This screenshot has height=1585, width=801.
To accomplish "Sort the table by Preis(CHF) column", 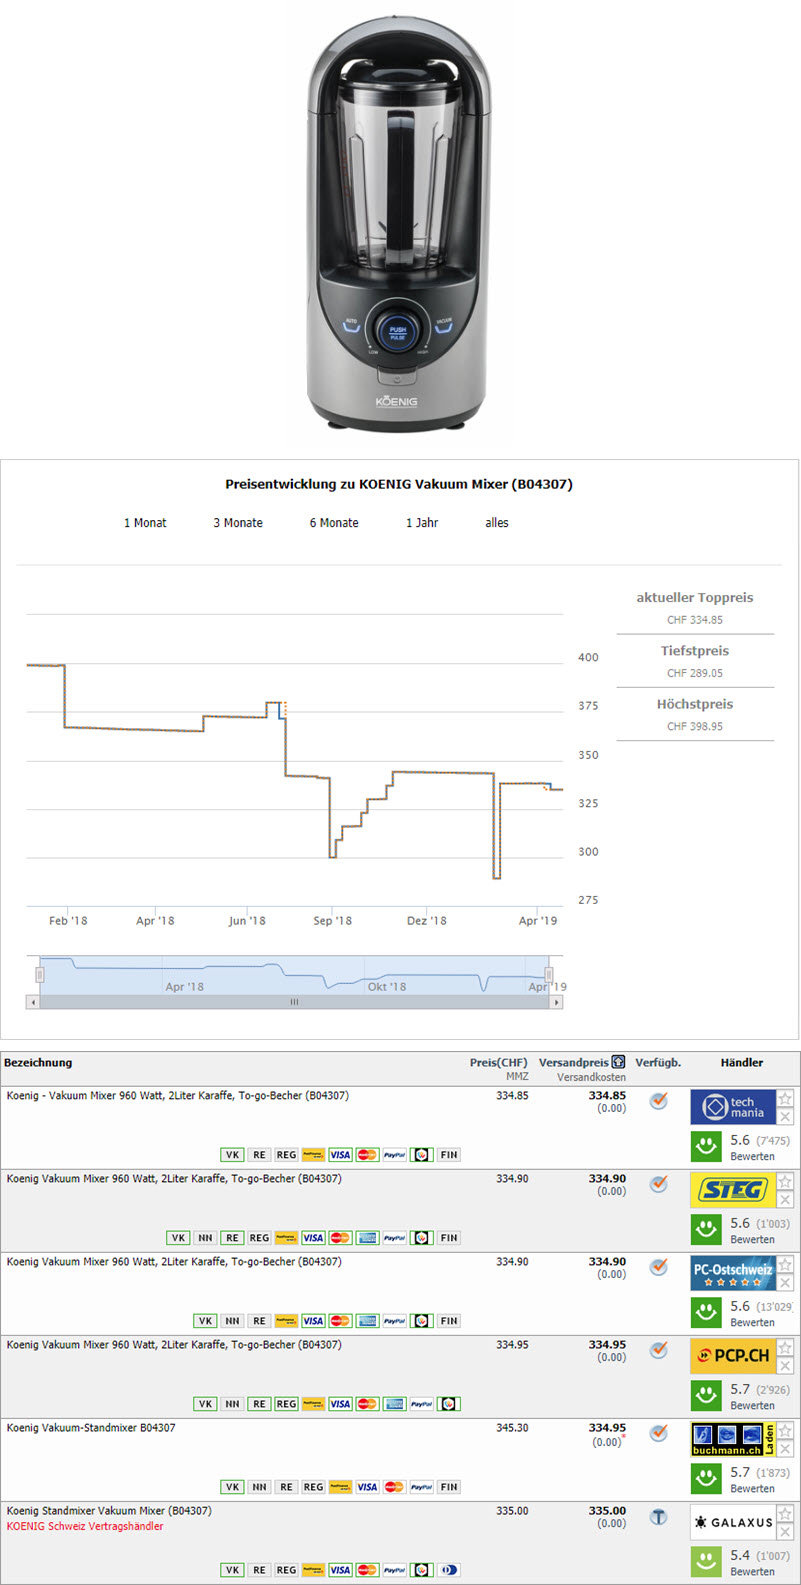I will pos(498,1063).
